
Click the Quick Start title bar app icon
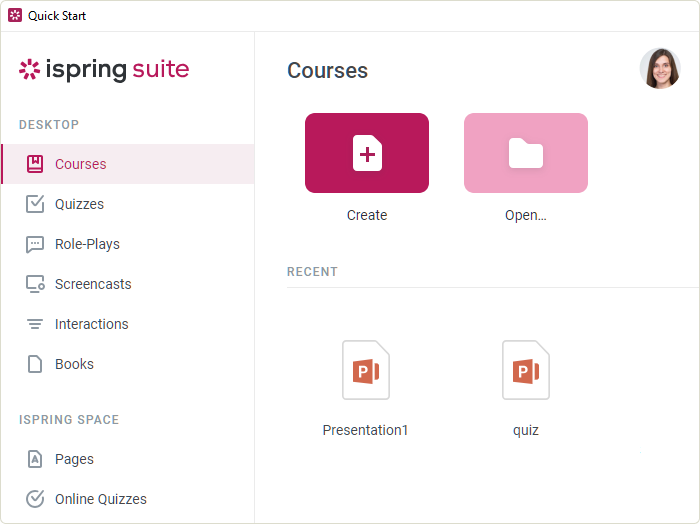(15, 15)
